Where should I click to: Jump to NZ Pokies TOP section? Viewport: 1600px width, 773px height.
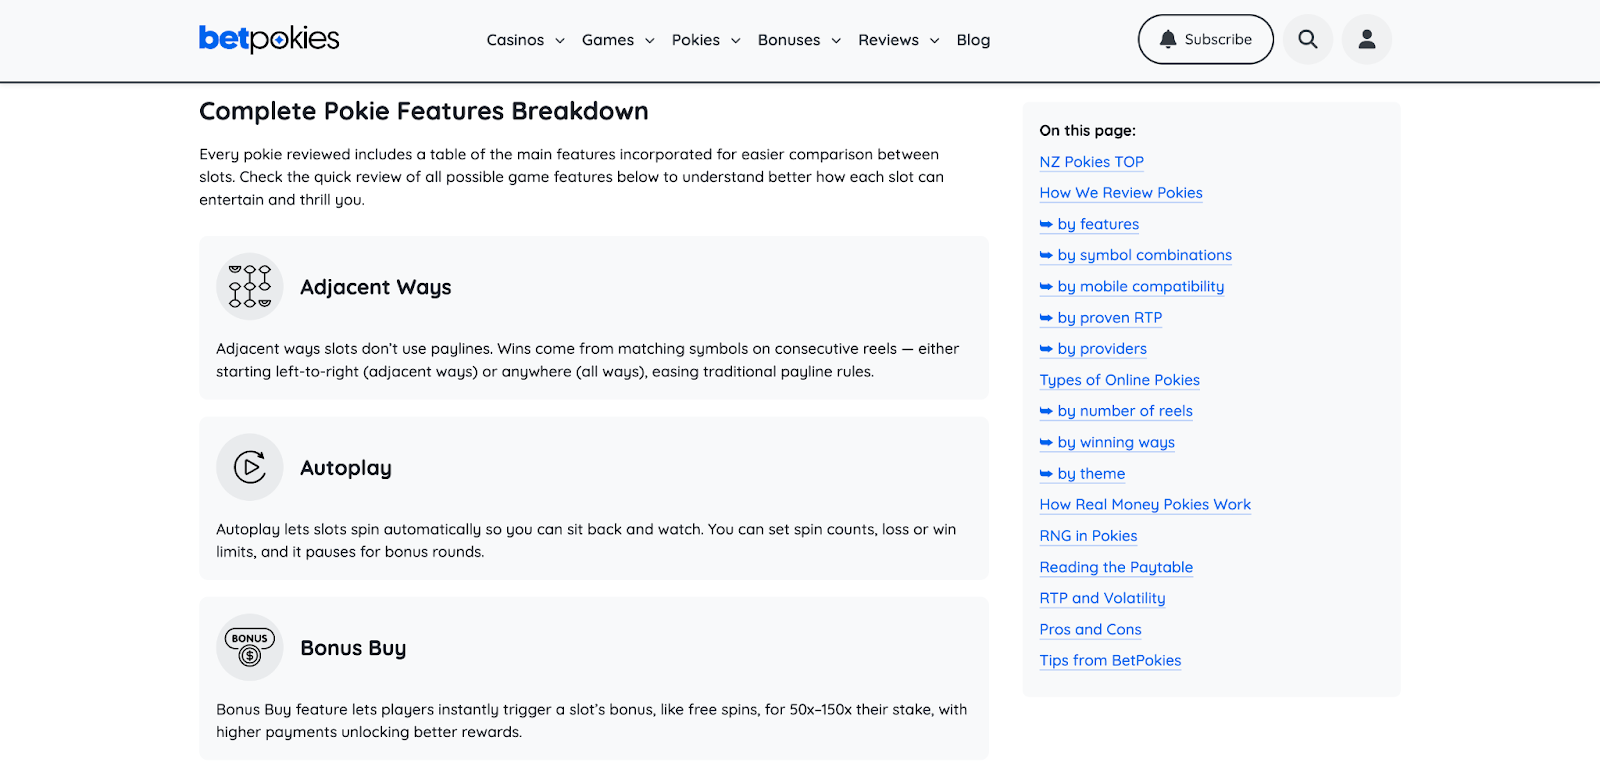click(1091, 162)
